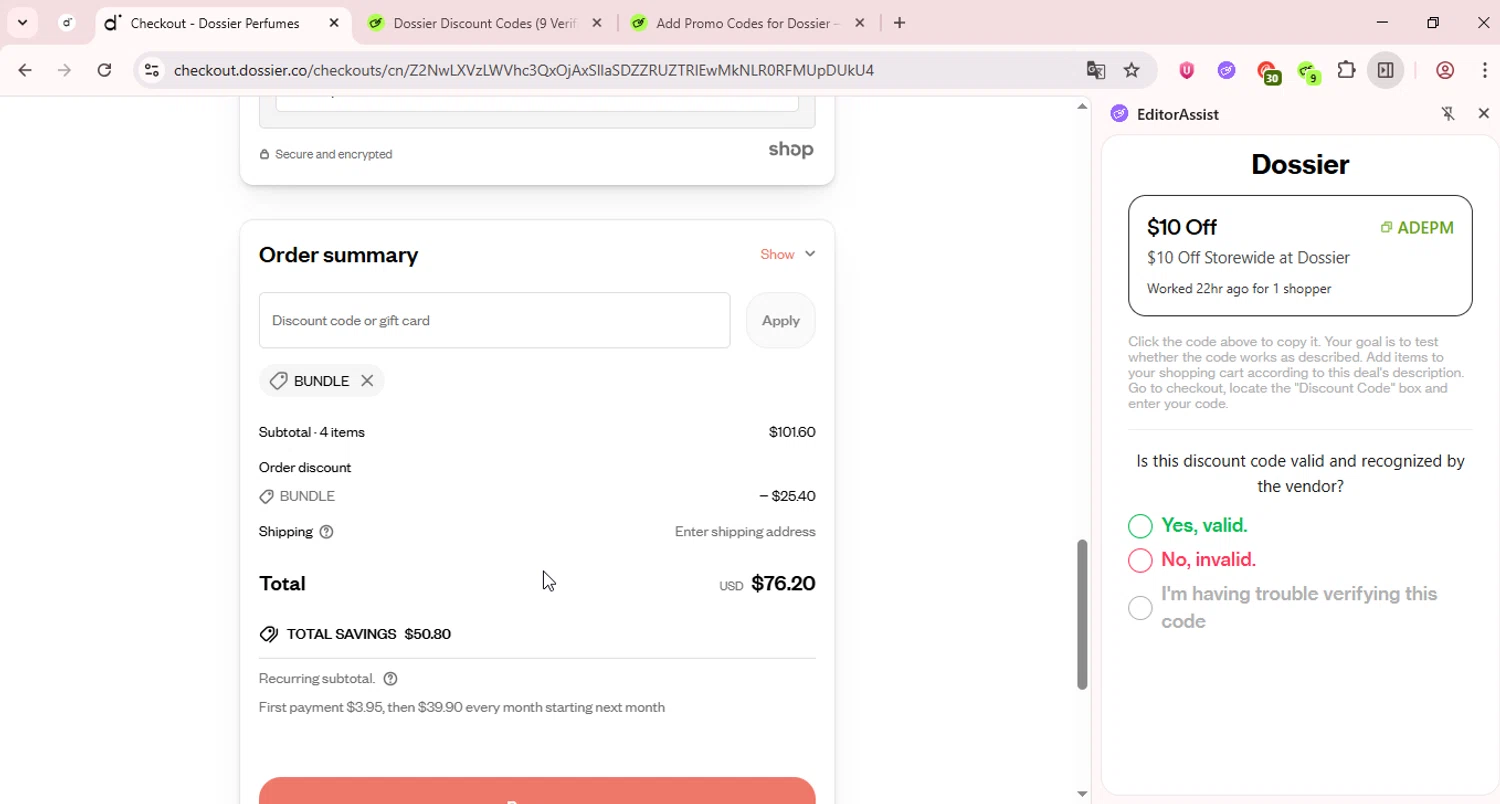The height and width of the screenshot is (804, 1500).
Task: Choose "I'm having trouble verifying" option
Action: coord(1140,607)
